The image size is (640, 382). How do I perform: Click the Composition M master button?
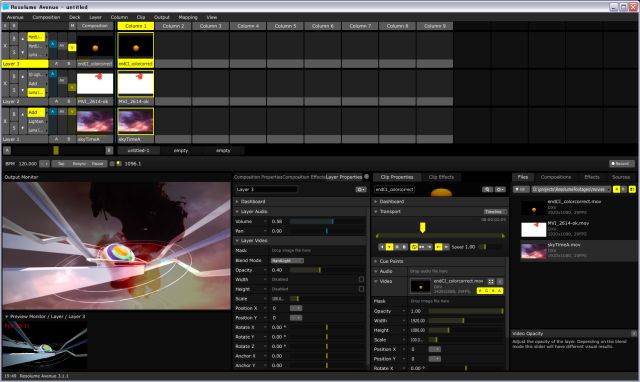(72, 26)
